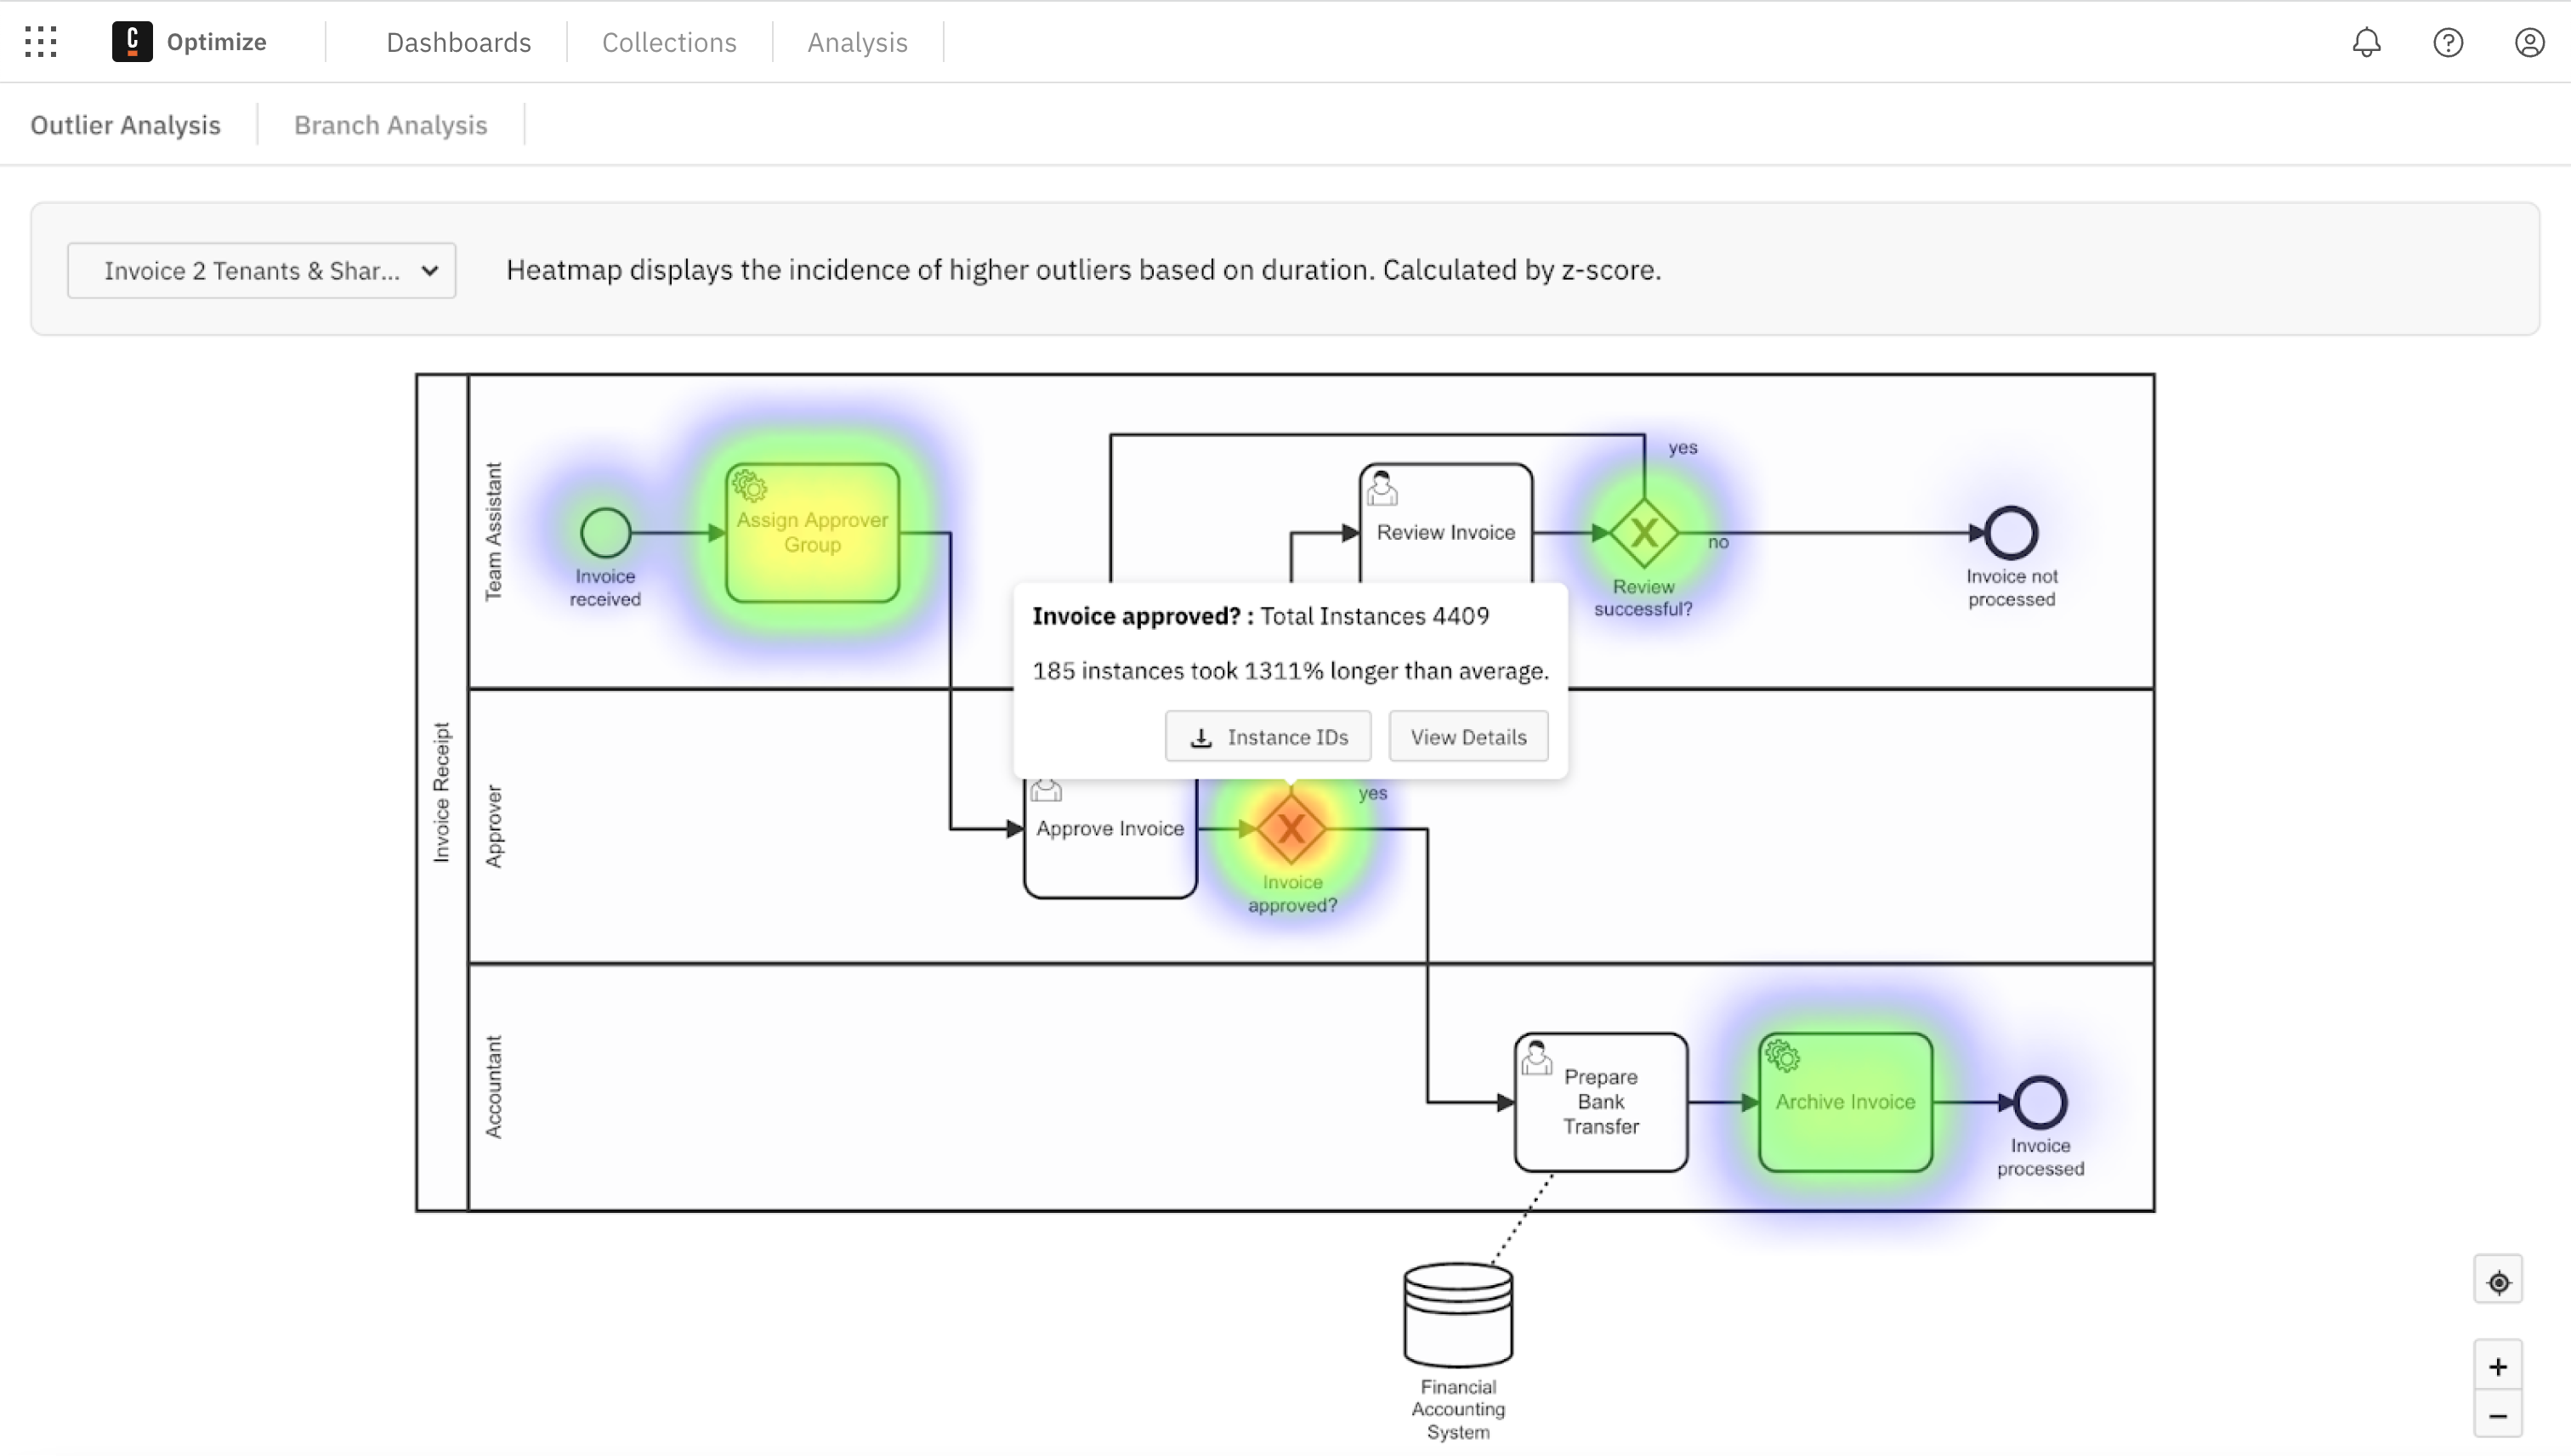Click the View Details button
Image resolution: width=2571 pixels, height=1456 pixels.
pyautogui.click(x=1469, y=736)
